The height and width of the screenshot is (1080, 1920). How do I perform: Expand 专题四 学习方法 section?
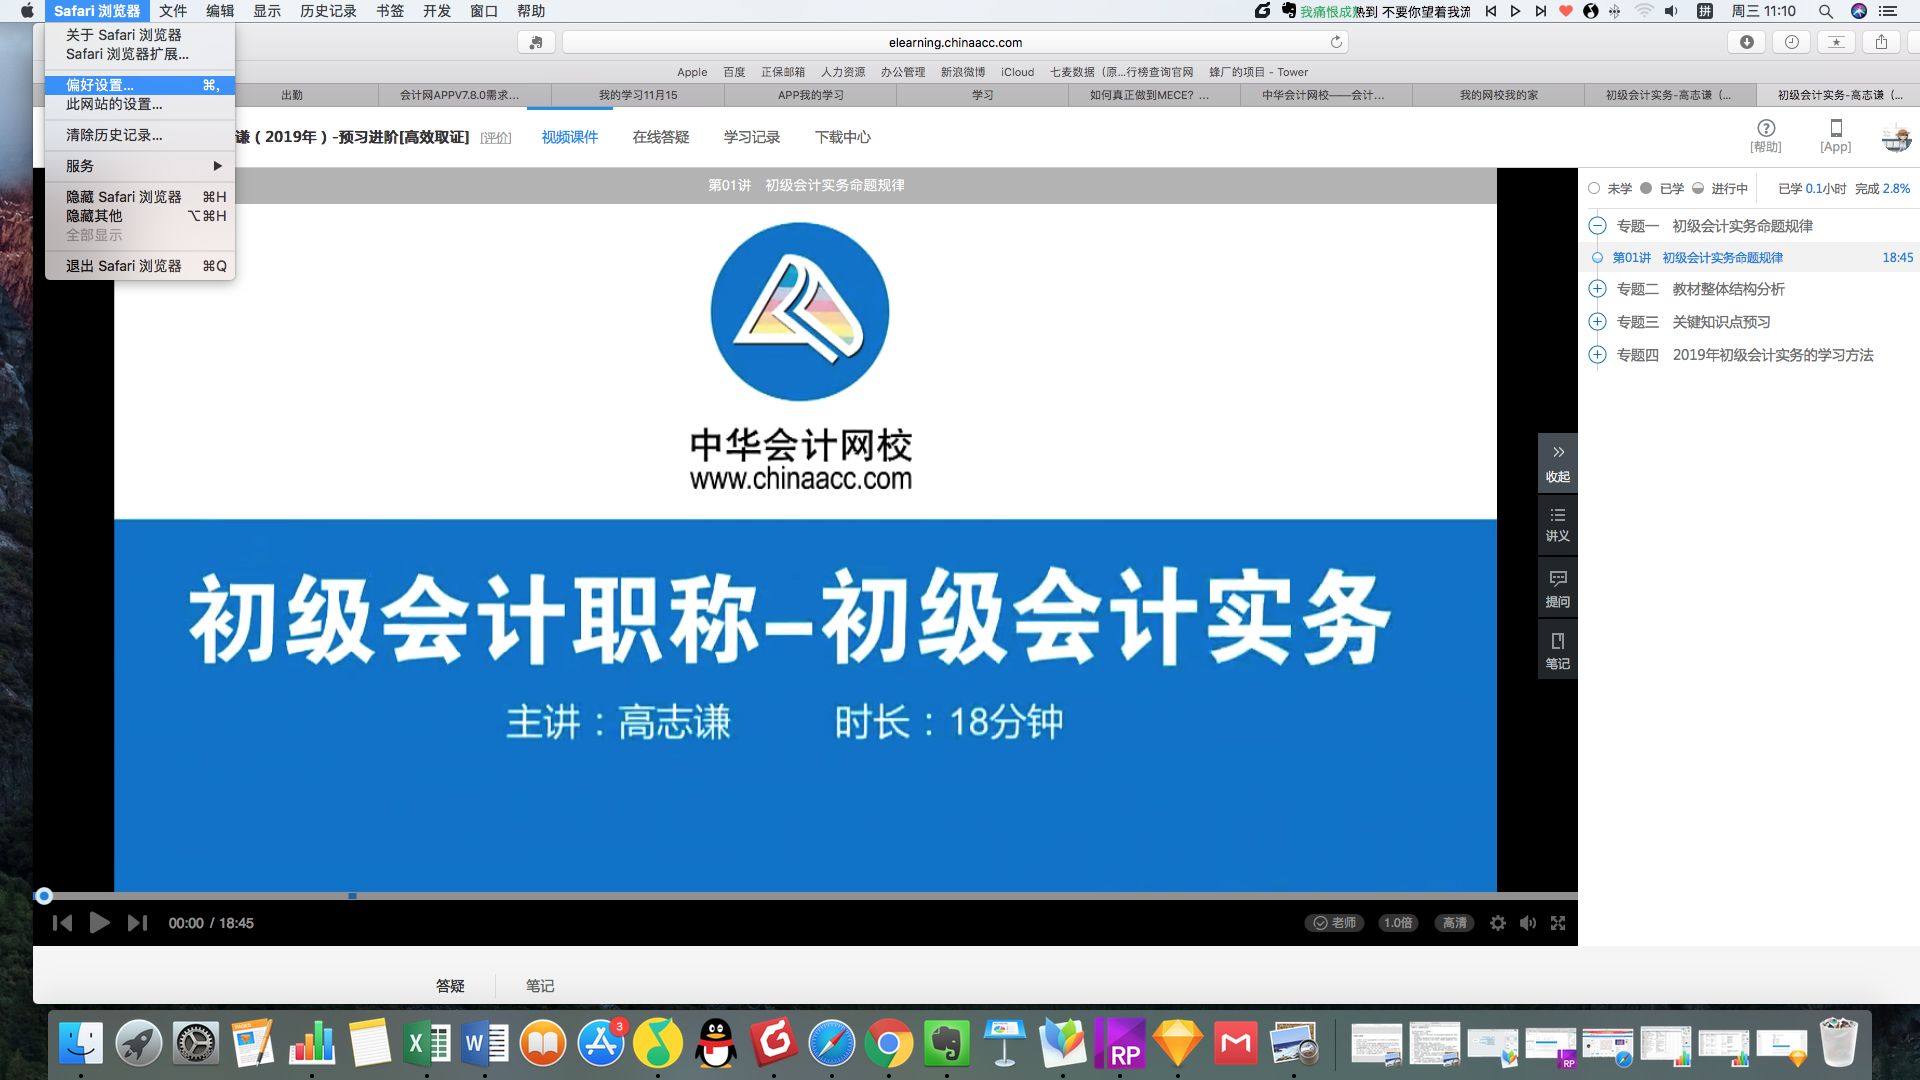coord(1597,355)
